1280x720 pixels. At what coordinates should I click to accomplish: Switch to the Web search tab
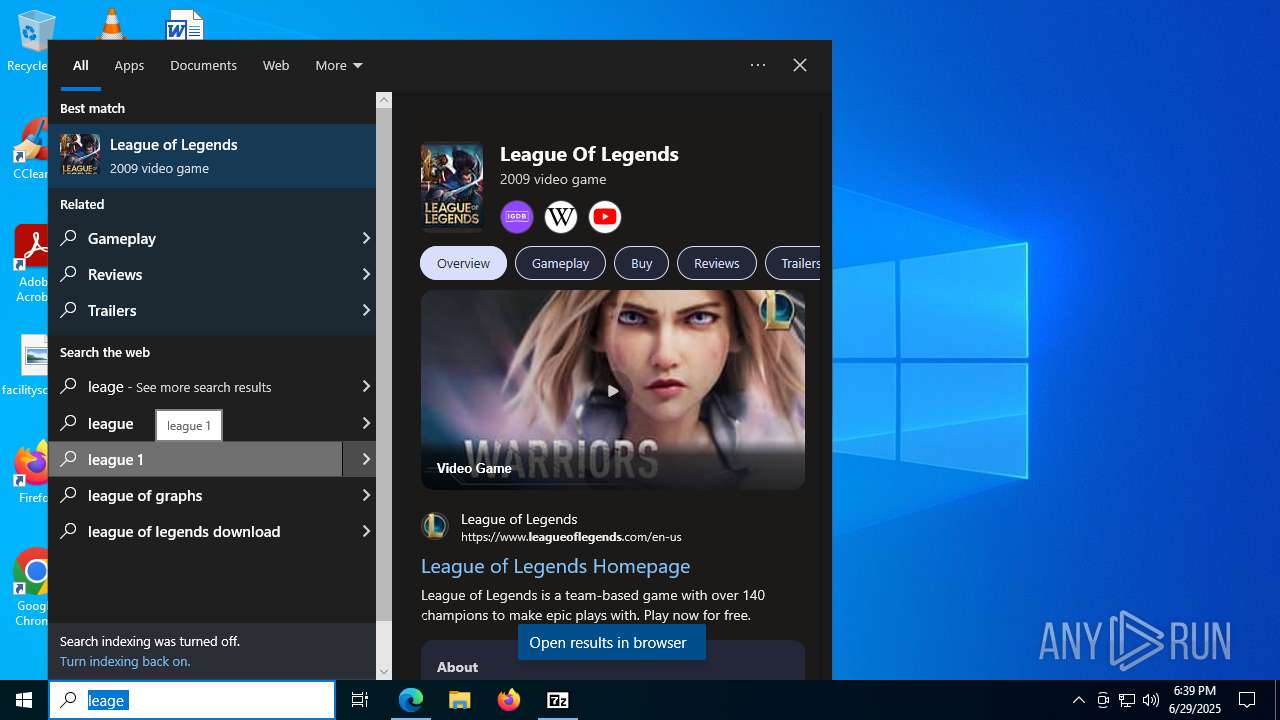click(276, 65)
